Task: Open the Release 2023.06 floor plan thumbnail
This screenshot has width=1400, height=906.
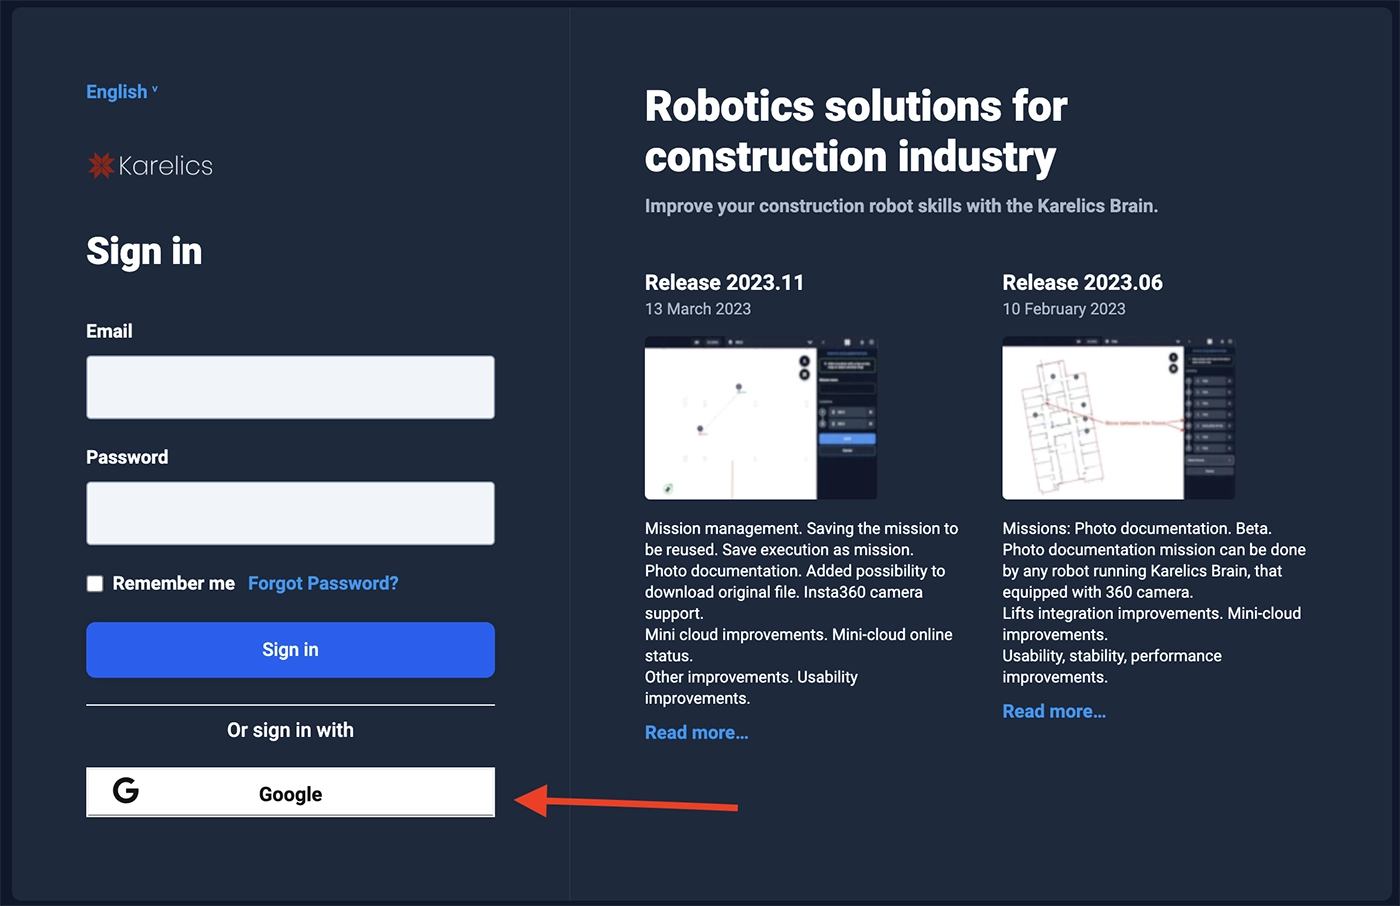Action: 1118,418
